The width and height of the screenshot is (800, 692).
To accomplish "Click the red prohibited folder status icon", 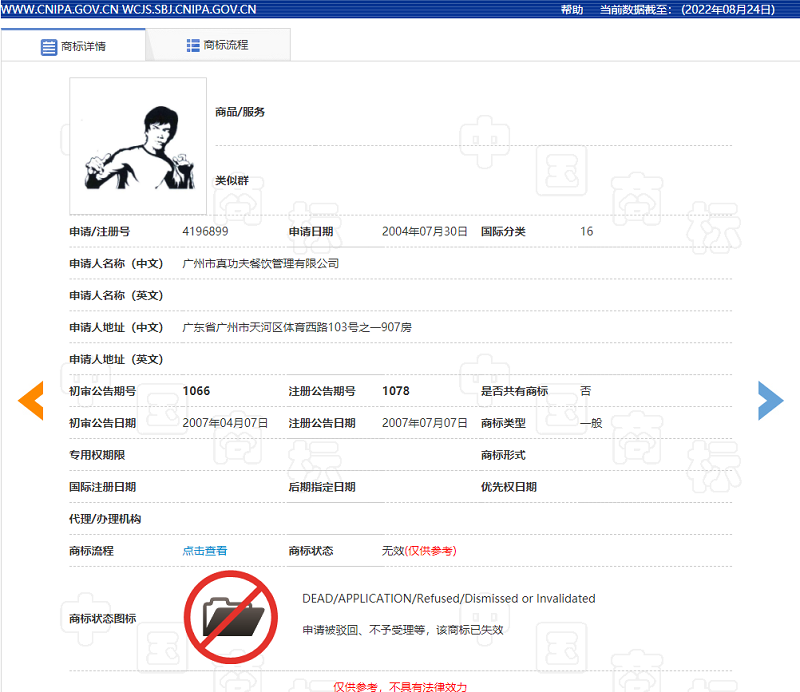I will coord(230,616).
